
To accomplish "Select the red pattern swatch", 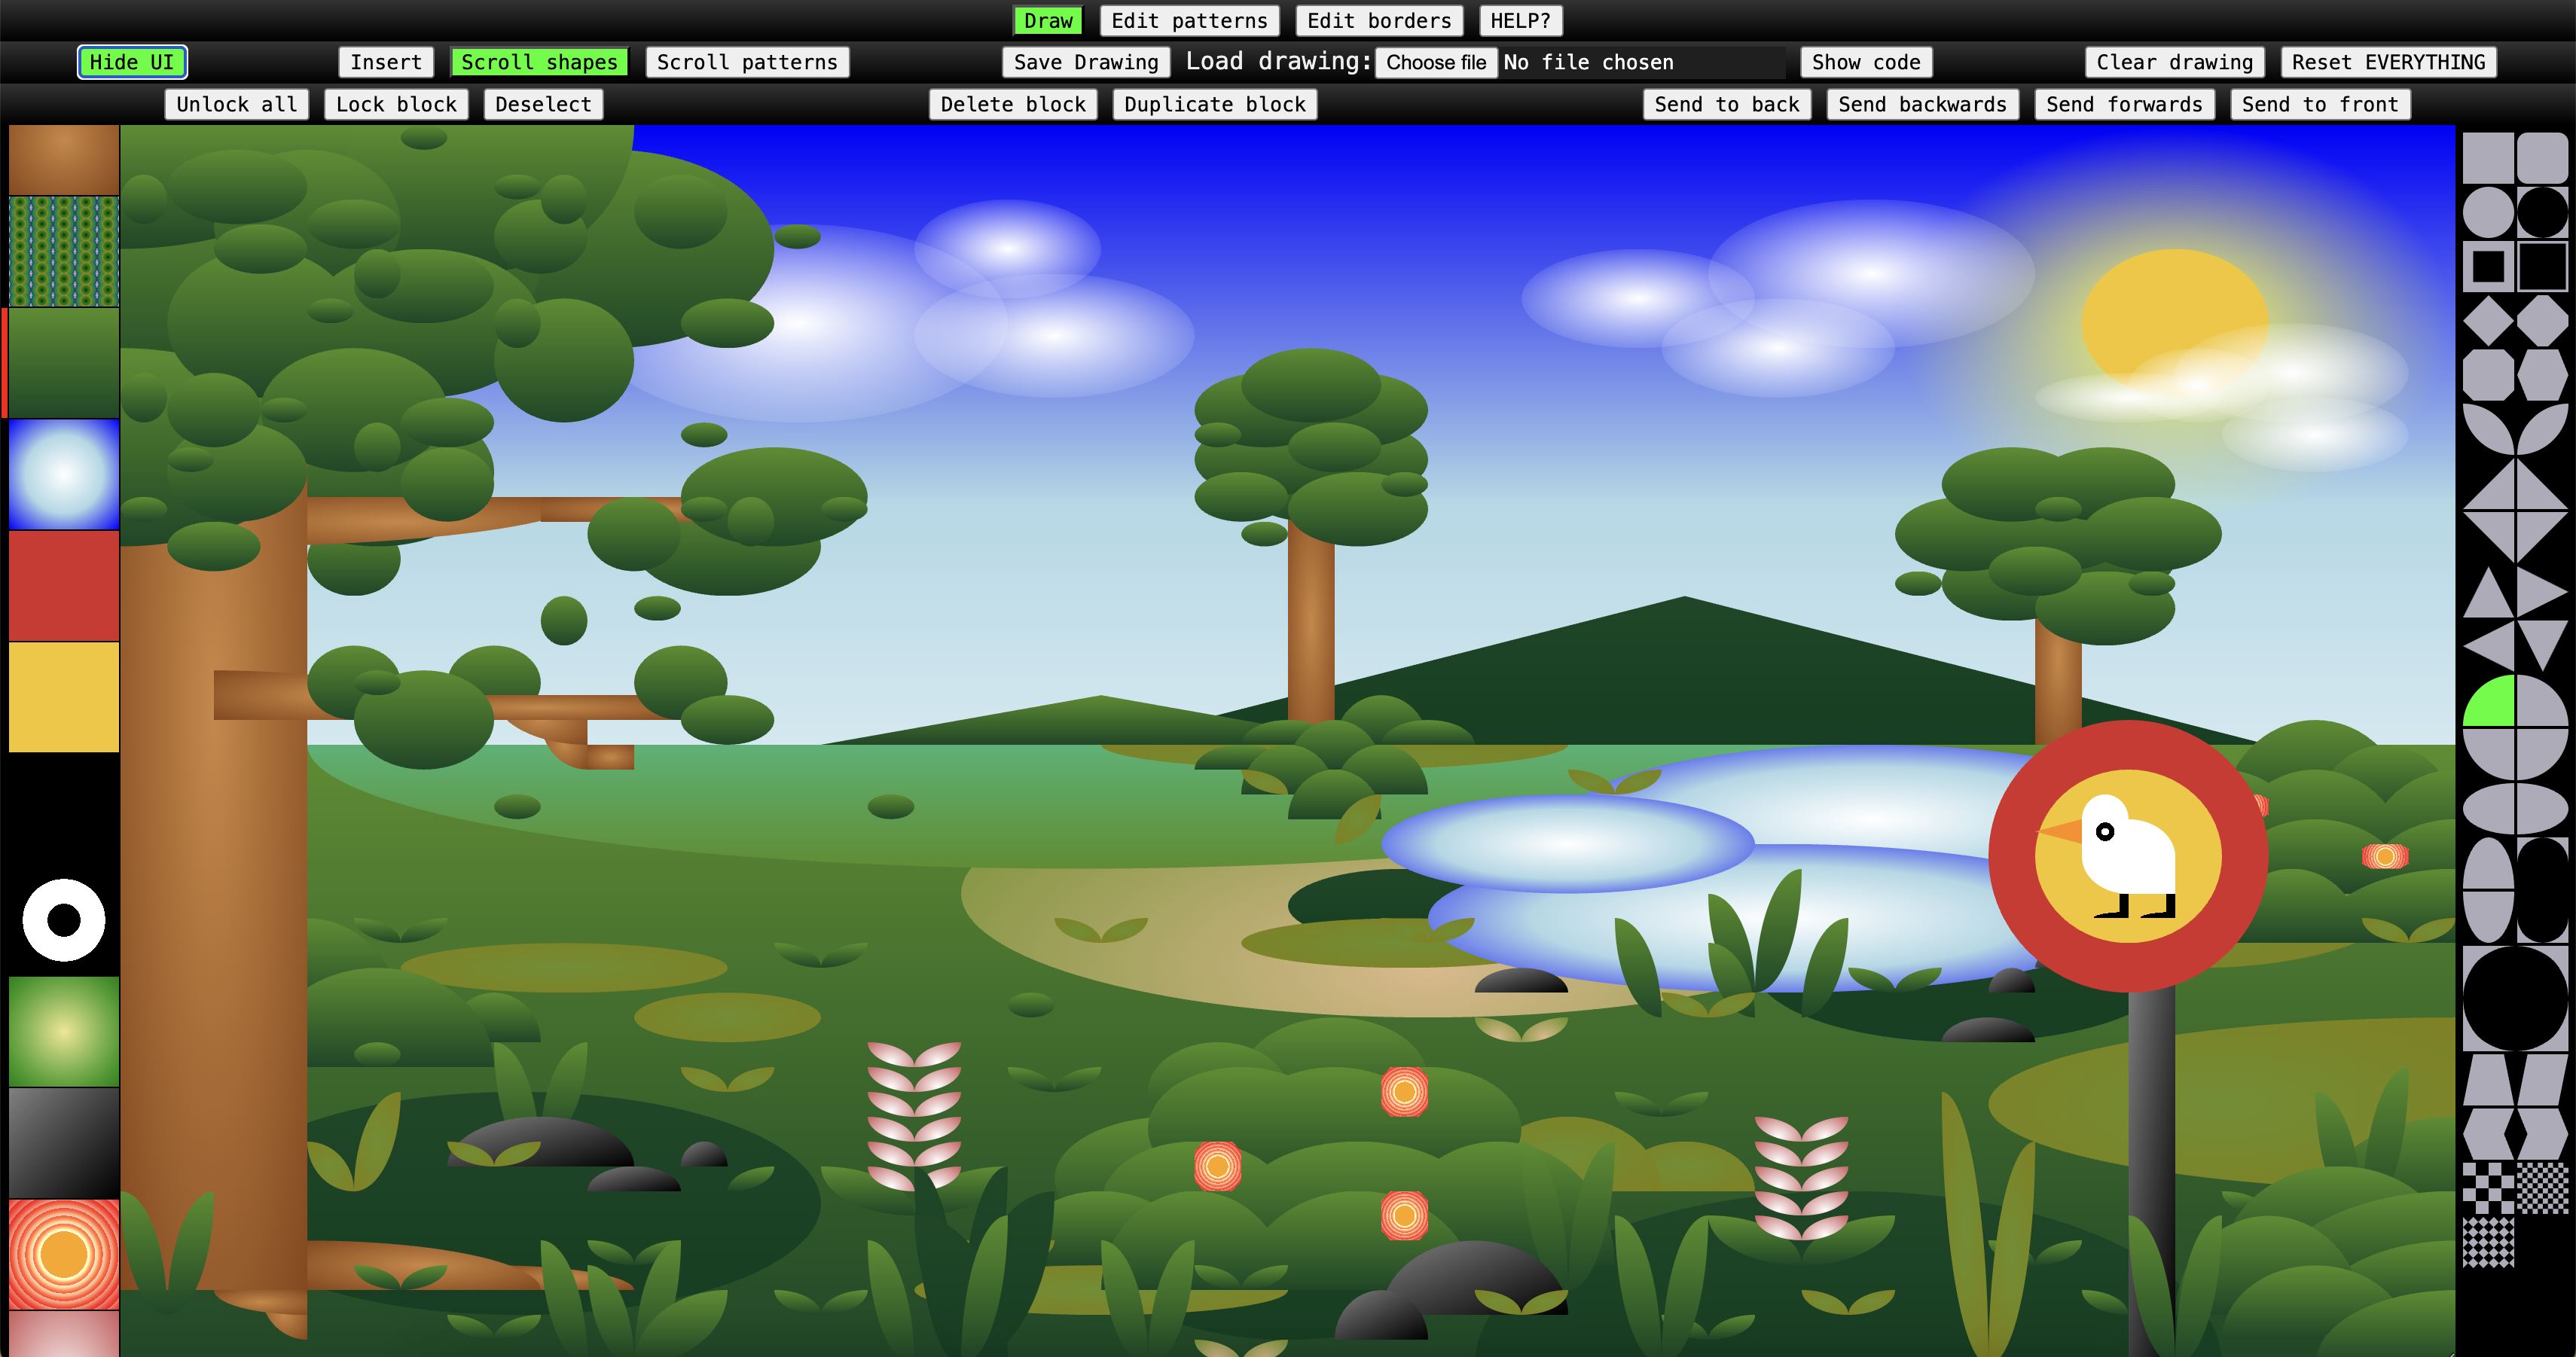I will (64, 586).
